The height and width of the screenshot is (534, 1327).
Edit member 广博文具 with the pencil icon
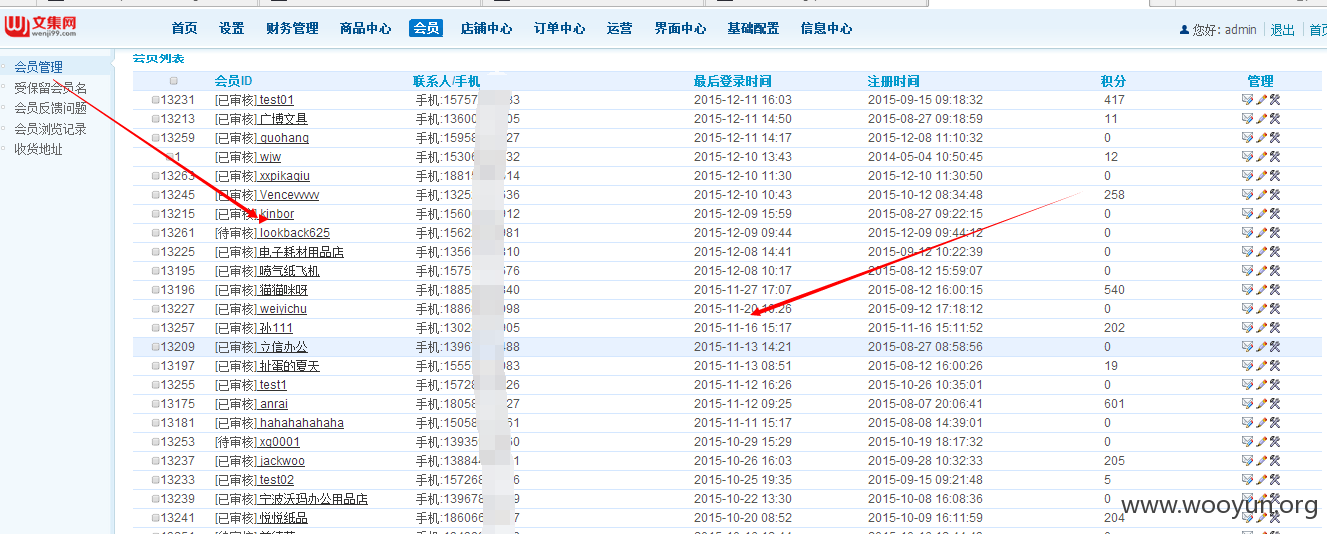[1261, 119]
